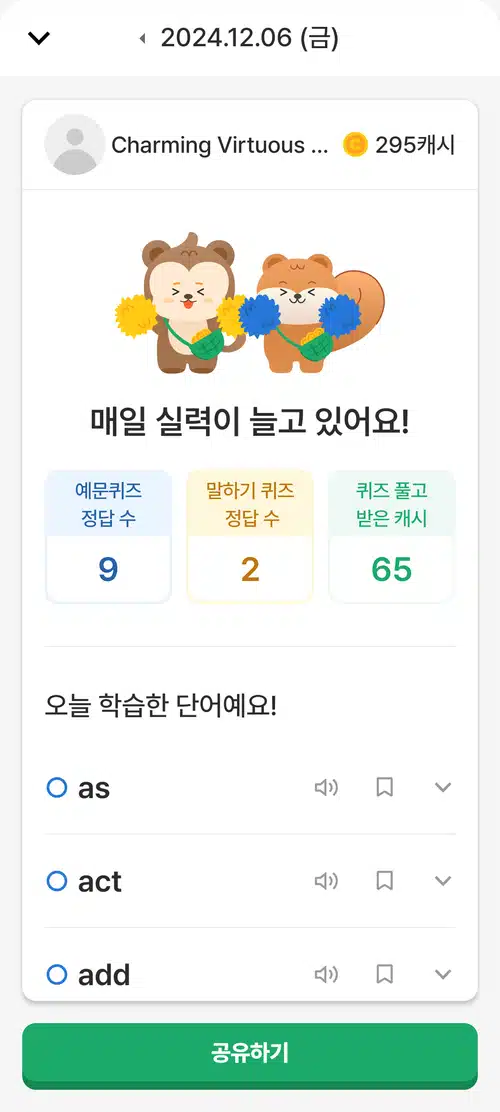
Task: Play pronunciation audio for the word 'act'
Action: pos(326,881)
